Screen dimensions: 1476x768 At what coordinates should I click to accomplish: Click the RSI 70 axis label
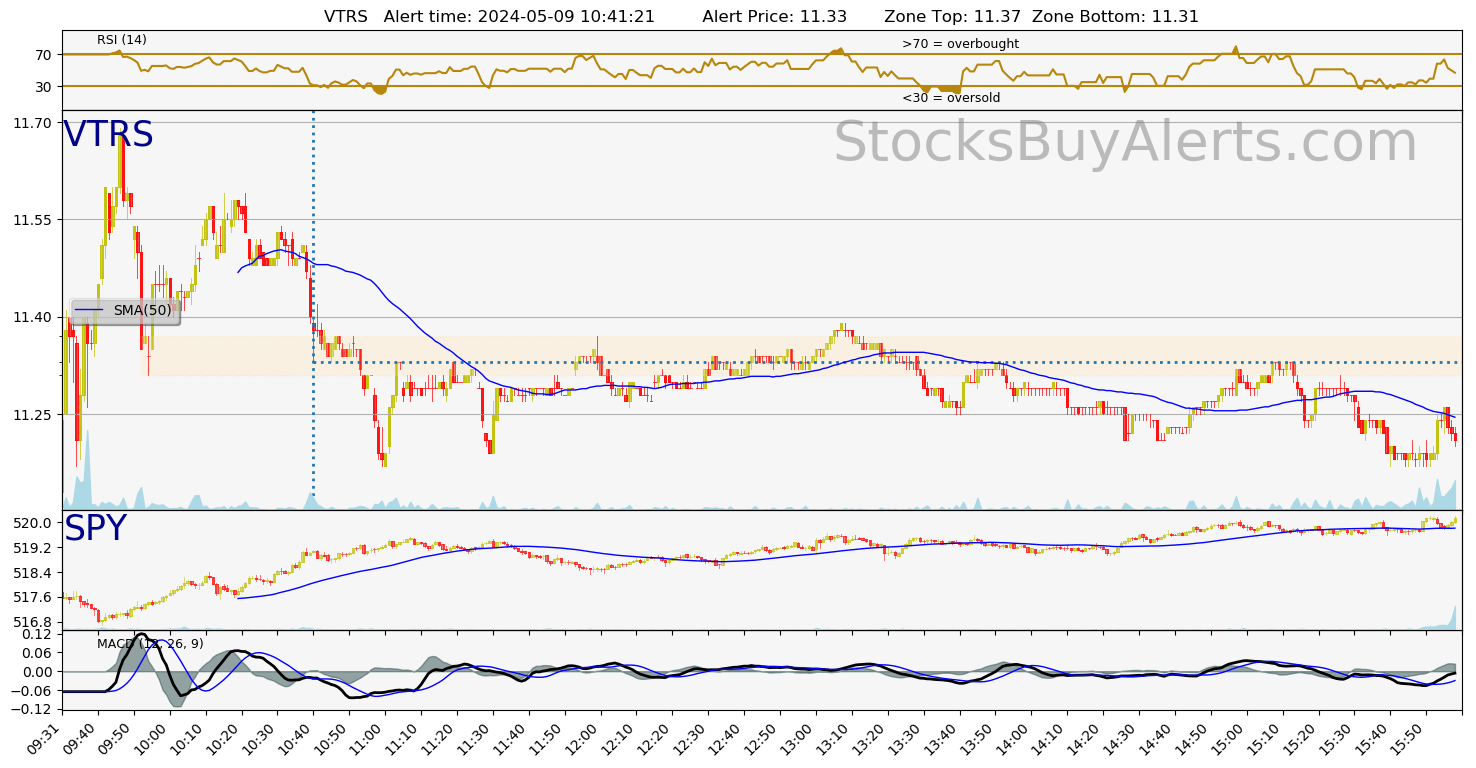[x=44, y=55]
